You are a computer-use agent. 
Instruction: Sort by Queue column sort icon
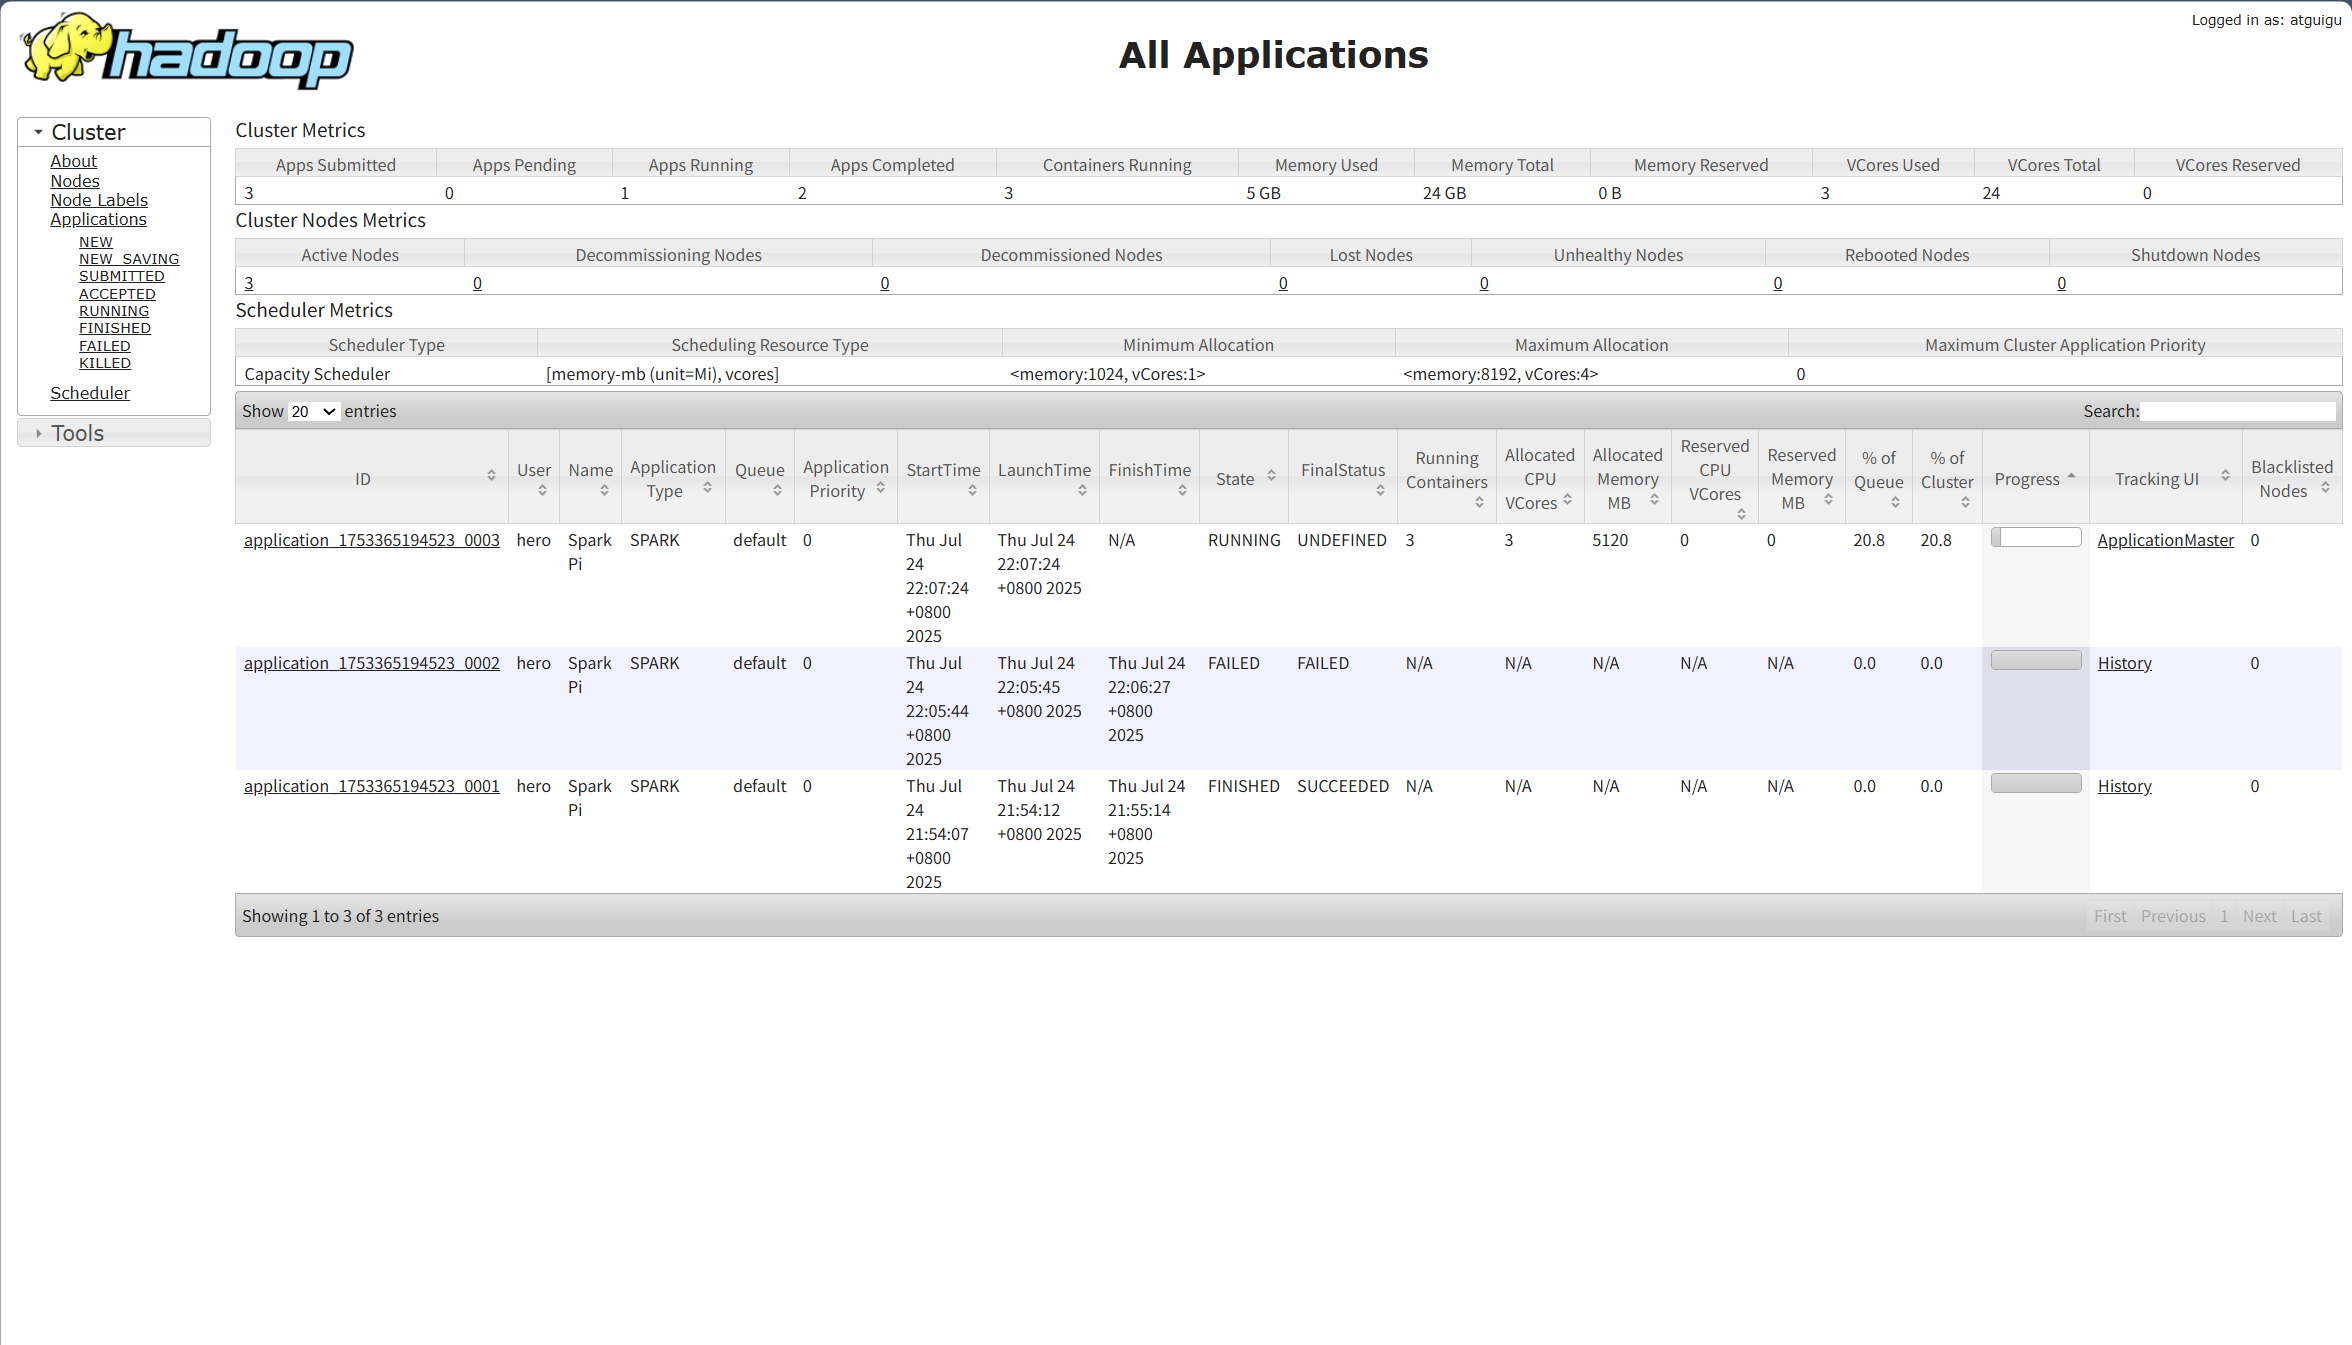pyautogui.click(x=777, y=491)
